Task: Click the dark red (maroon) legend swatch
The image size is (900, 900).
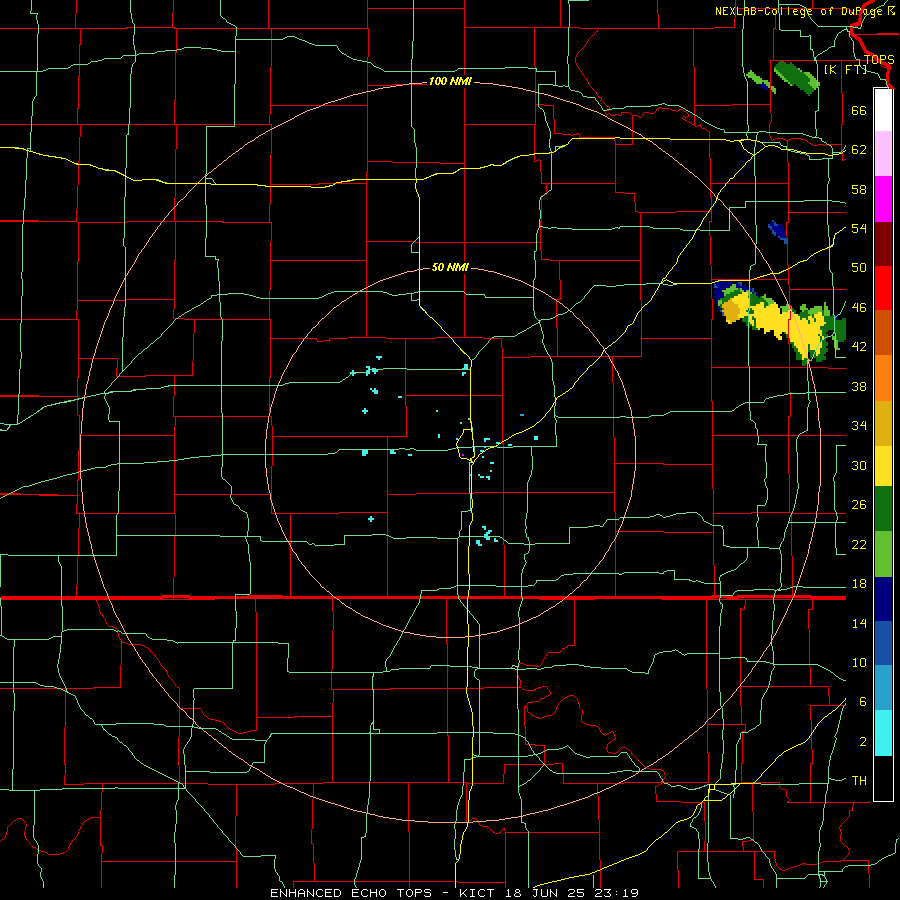Action: click(883, 244)
